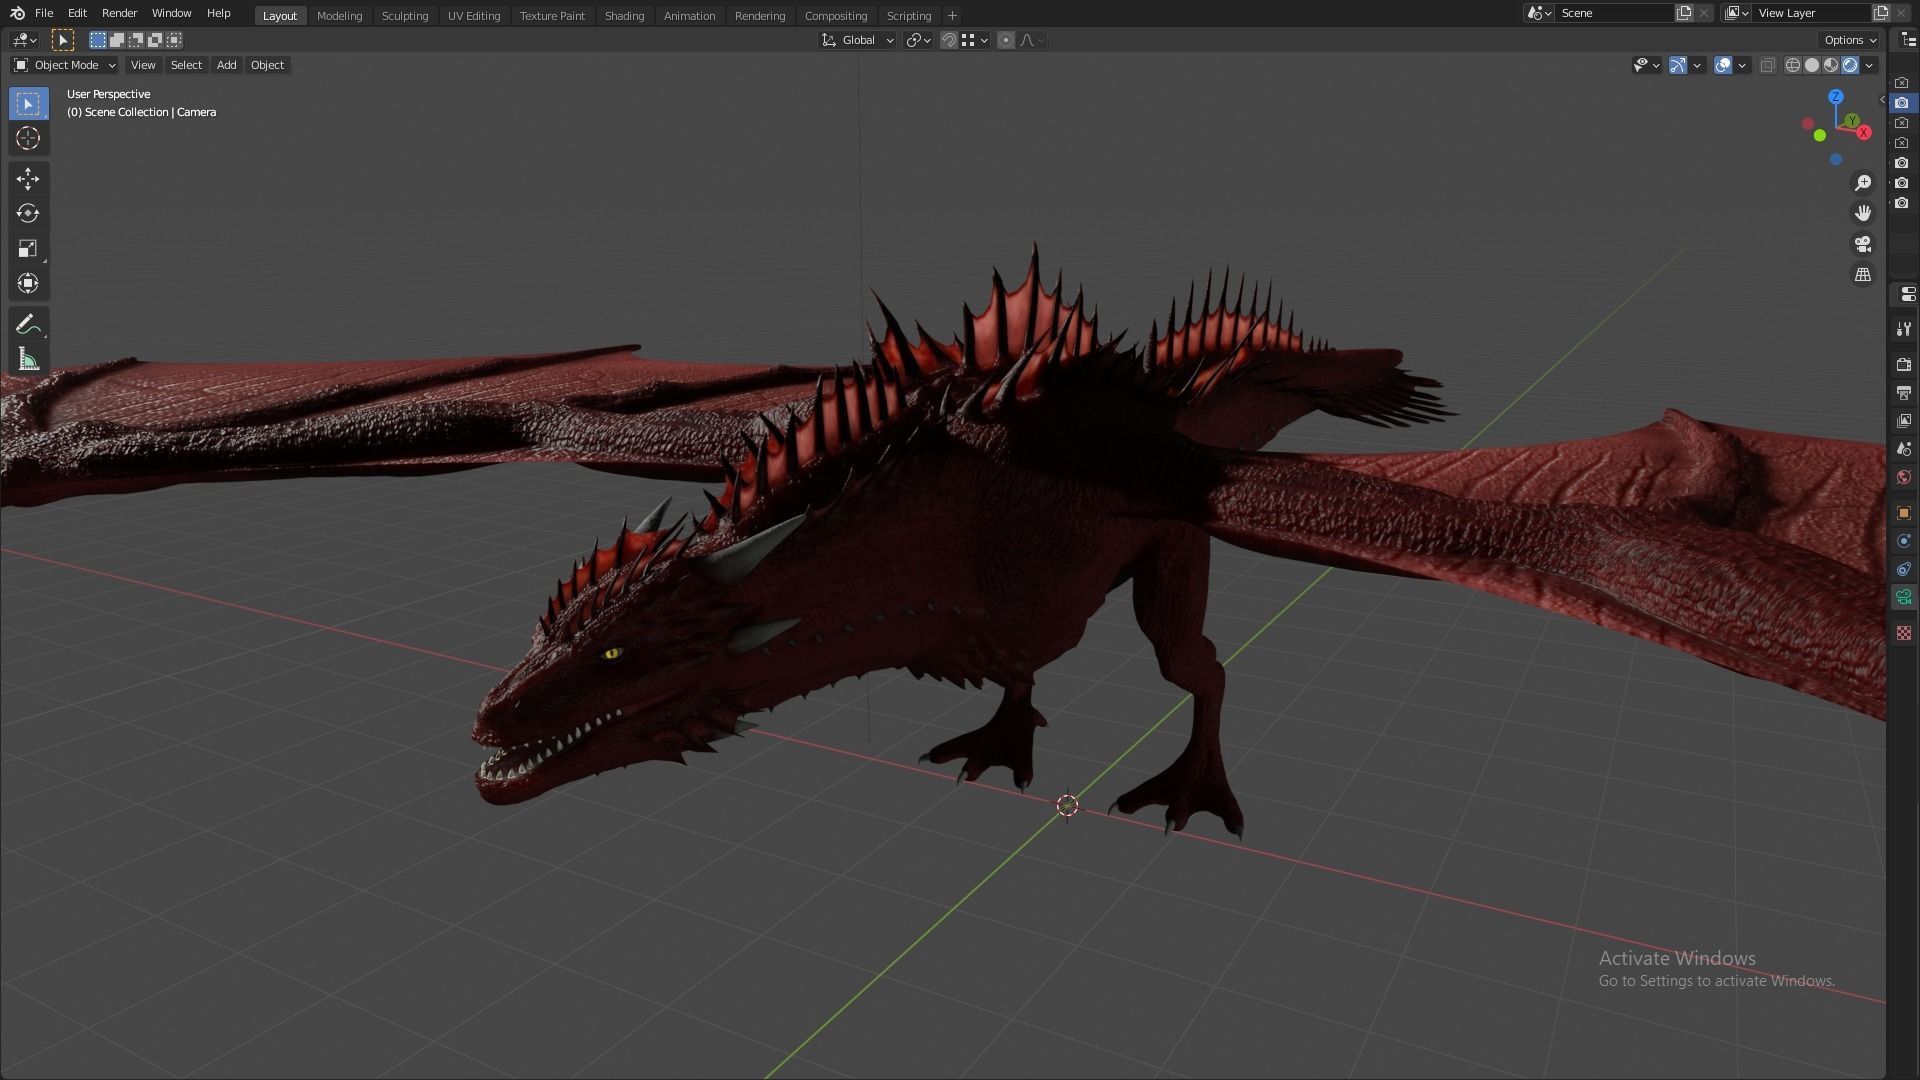The image size is (1920, 1080).
Task: Click the blue Z axis gizmo ball
Action: (x=1836, y=97)
